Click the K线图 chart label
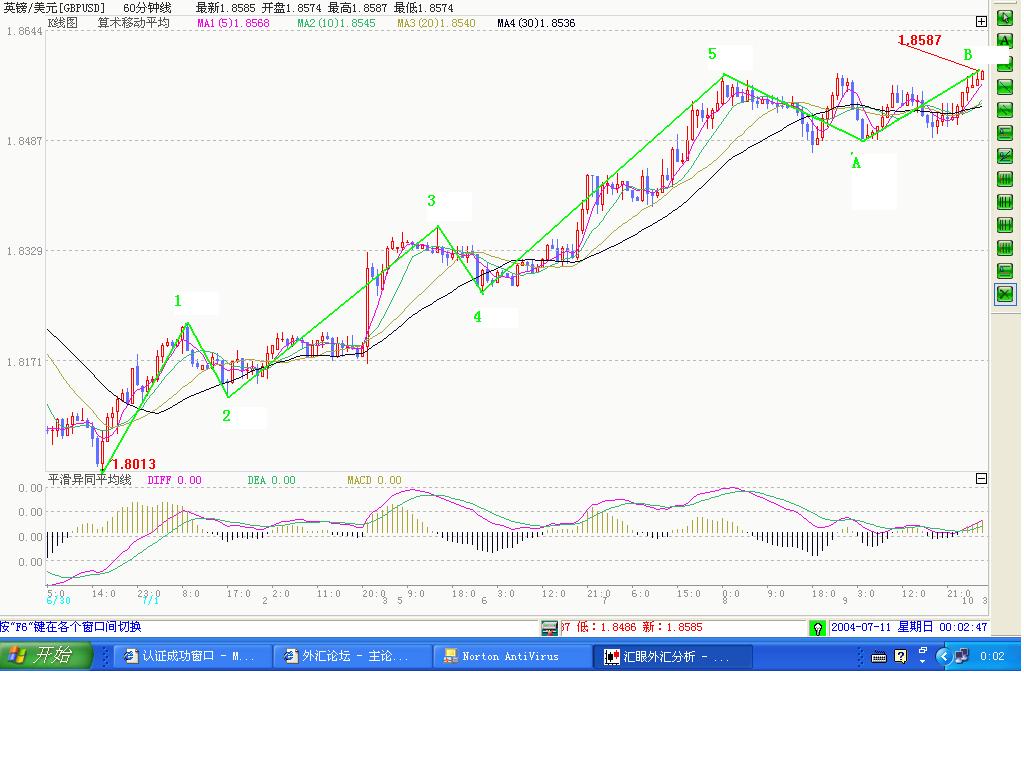Viewport: 1024px width, 768px height. 63,23
